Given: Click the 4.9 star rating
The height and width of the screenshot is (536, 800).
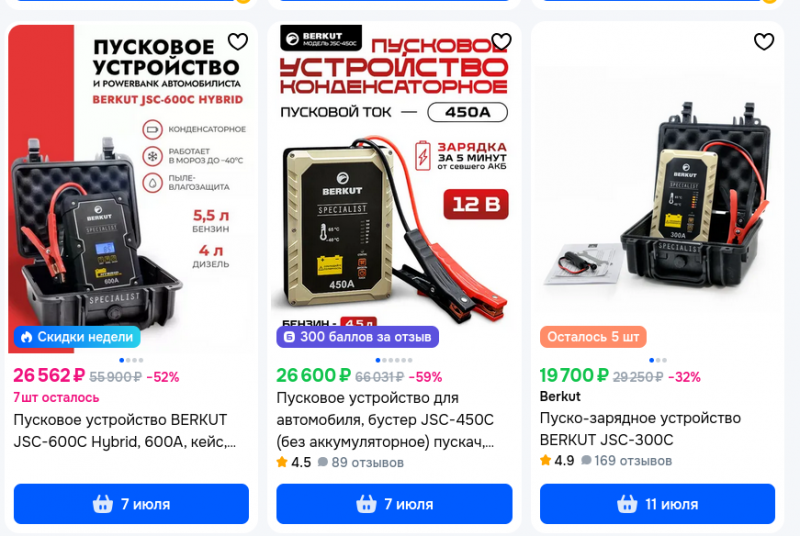Looking at the screenshot, I should (x=557, y=461).
